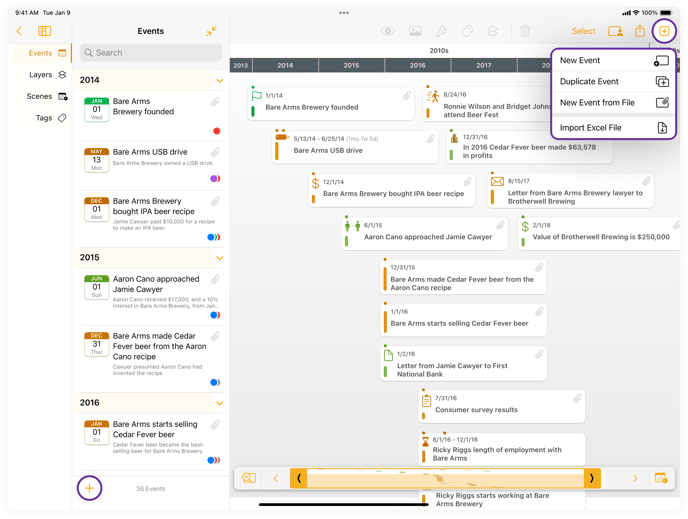This screenshot has width=688, height=519.
Task: Tap the add event plus button at bottom left
Action: point(89,488)
